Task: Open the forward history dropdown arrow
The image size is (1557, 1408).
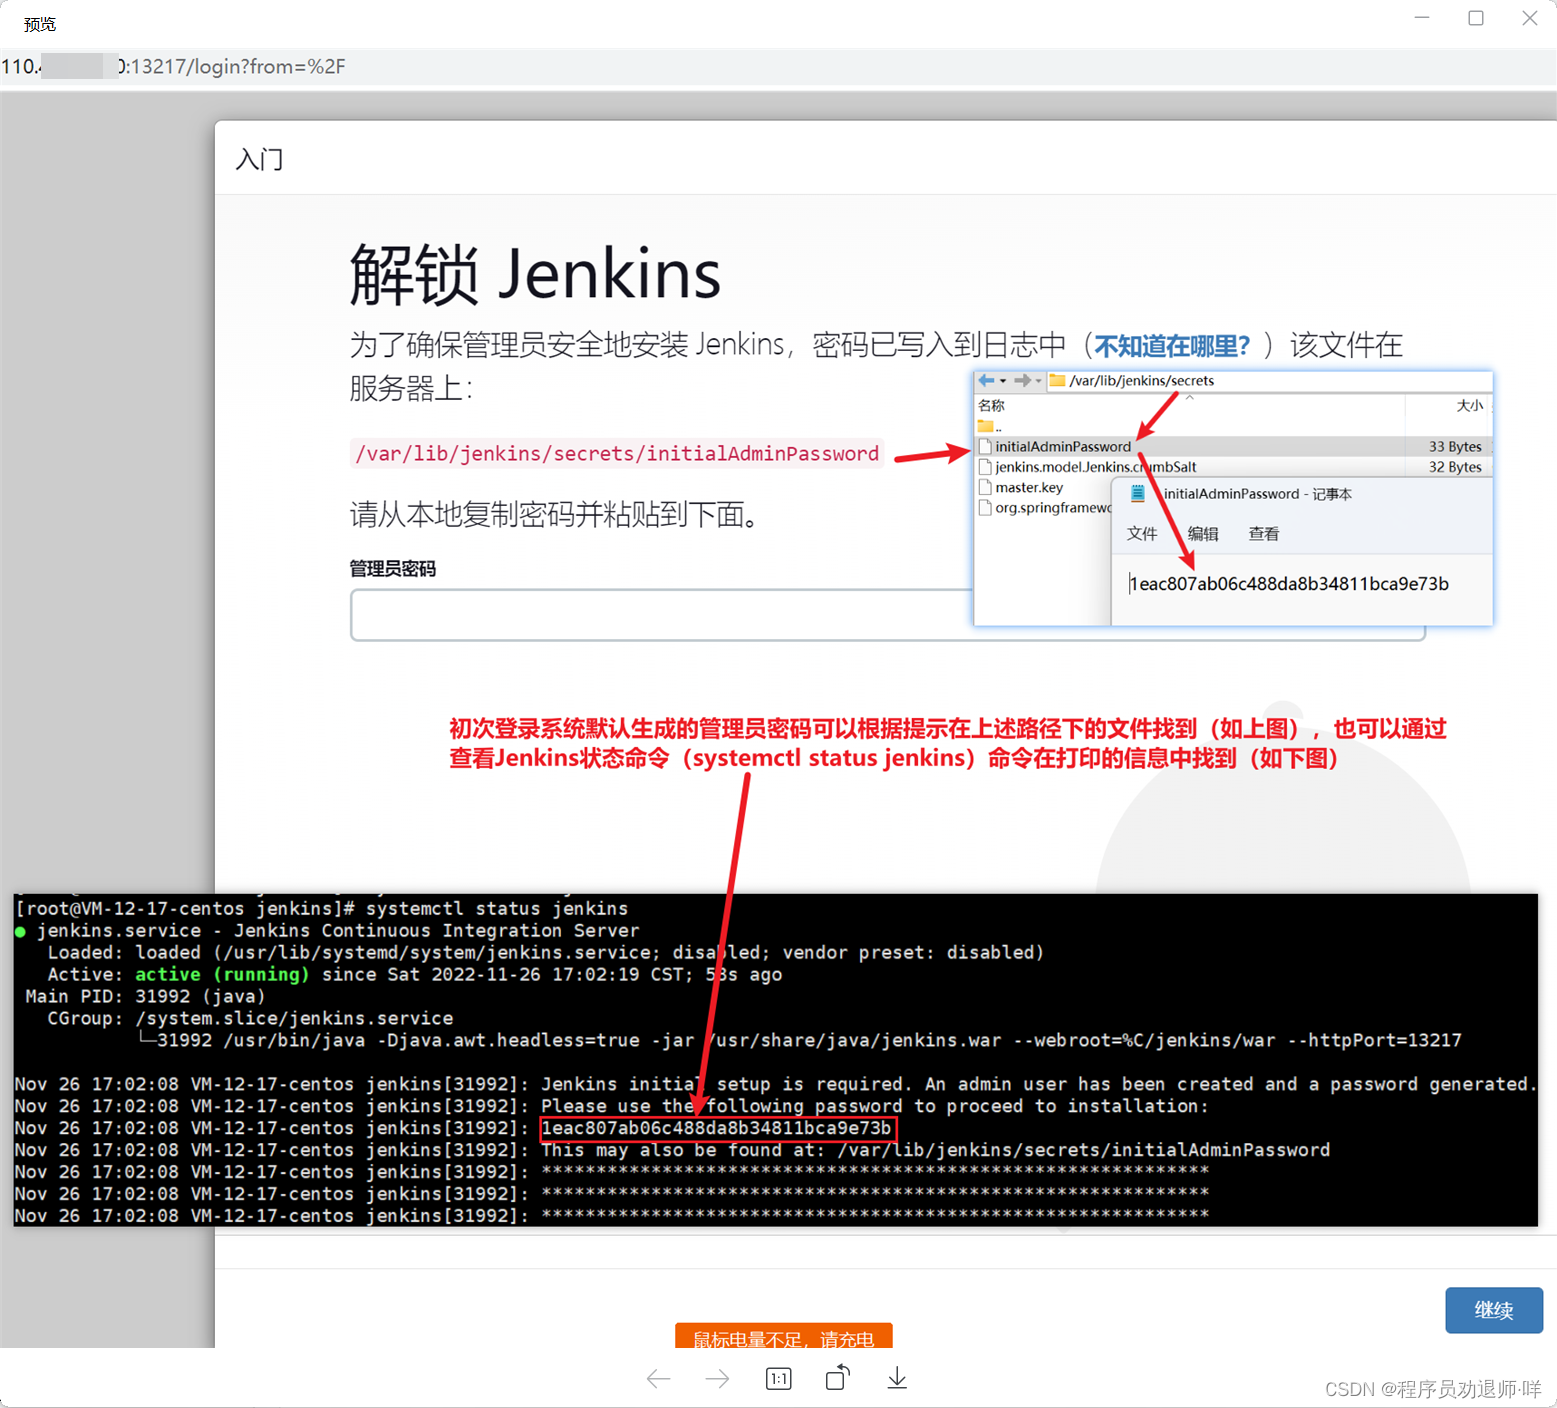Action: coord(1038,381)
